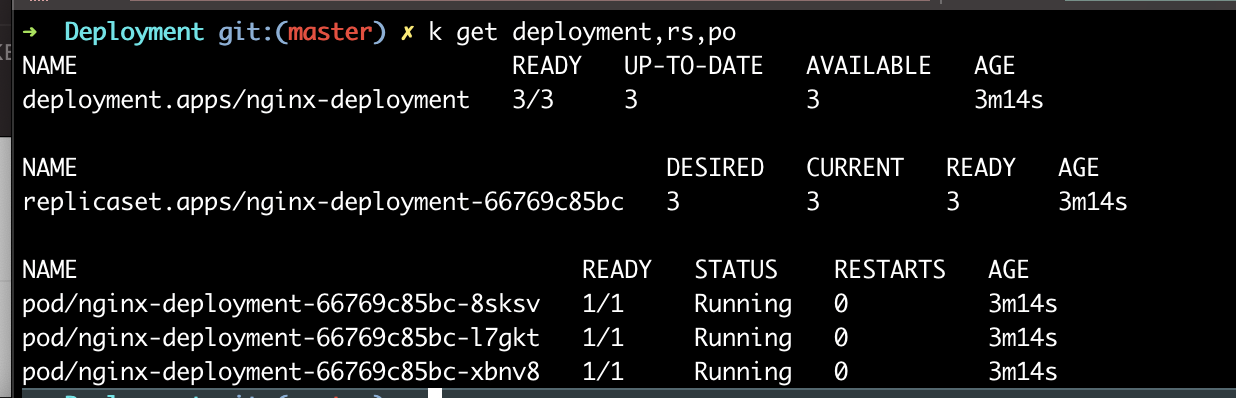Click pod name ending in l7gkt
The image size is (1236, 398).
tap(281, 337)
